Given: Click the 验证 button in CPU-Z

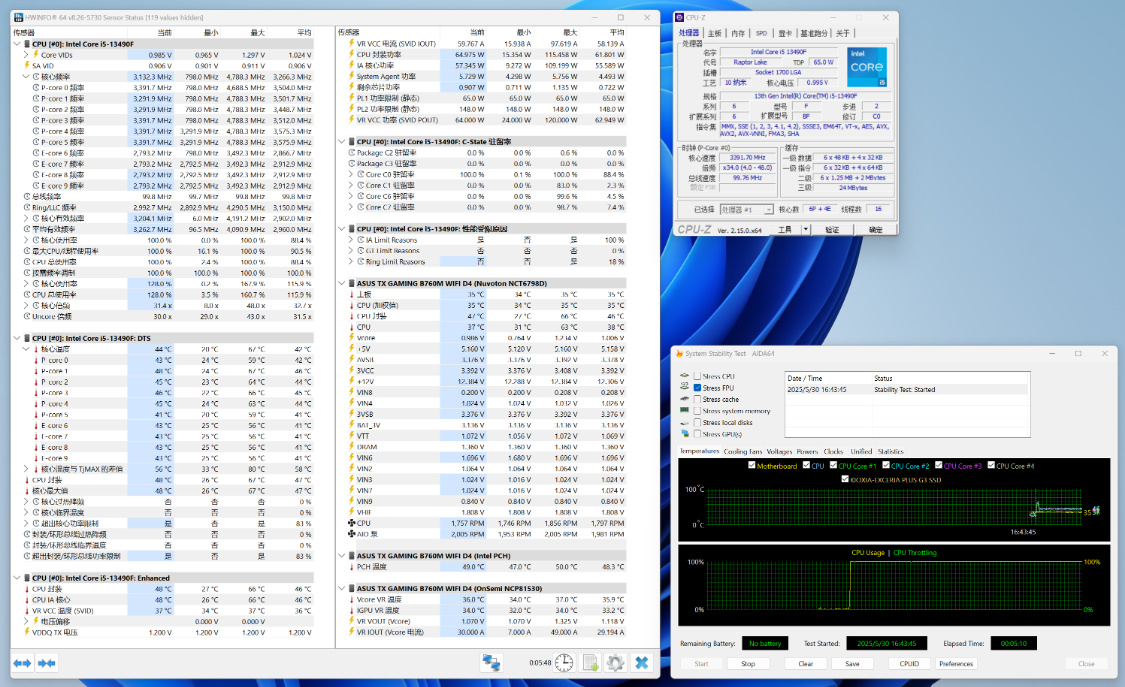Looking at the screenshot, I should coord(832,229).
